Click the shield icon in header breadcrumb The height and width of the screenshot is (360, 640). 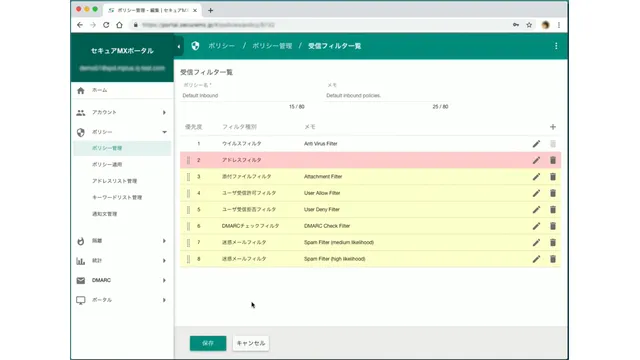[195, 46]
